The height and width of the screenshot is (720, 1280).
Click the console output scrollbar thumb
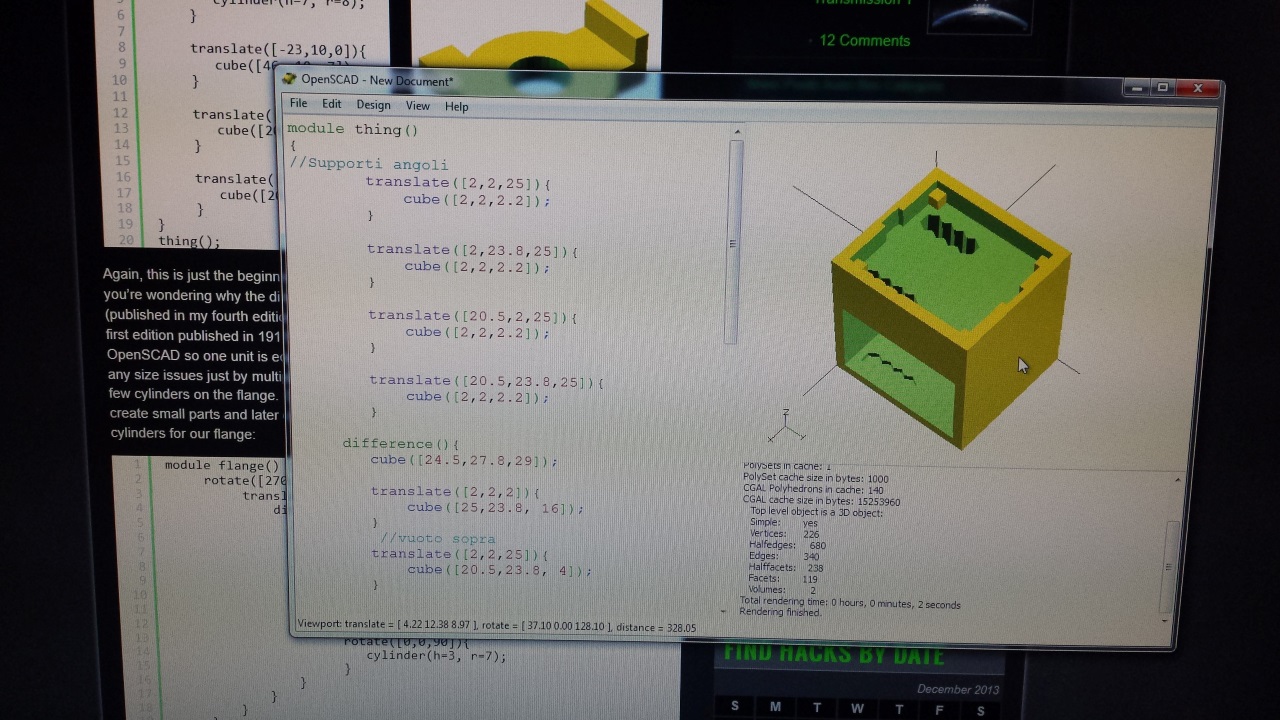tap(1169, 566)
